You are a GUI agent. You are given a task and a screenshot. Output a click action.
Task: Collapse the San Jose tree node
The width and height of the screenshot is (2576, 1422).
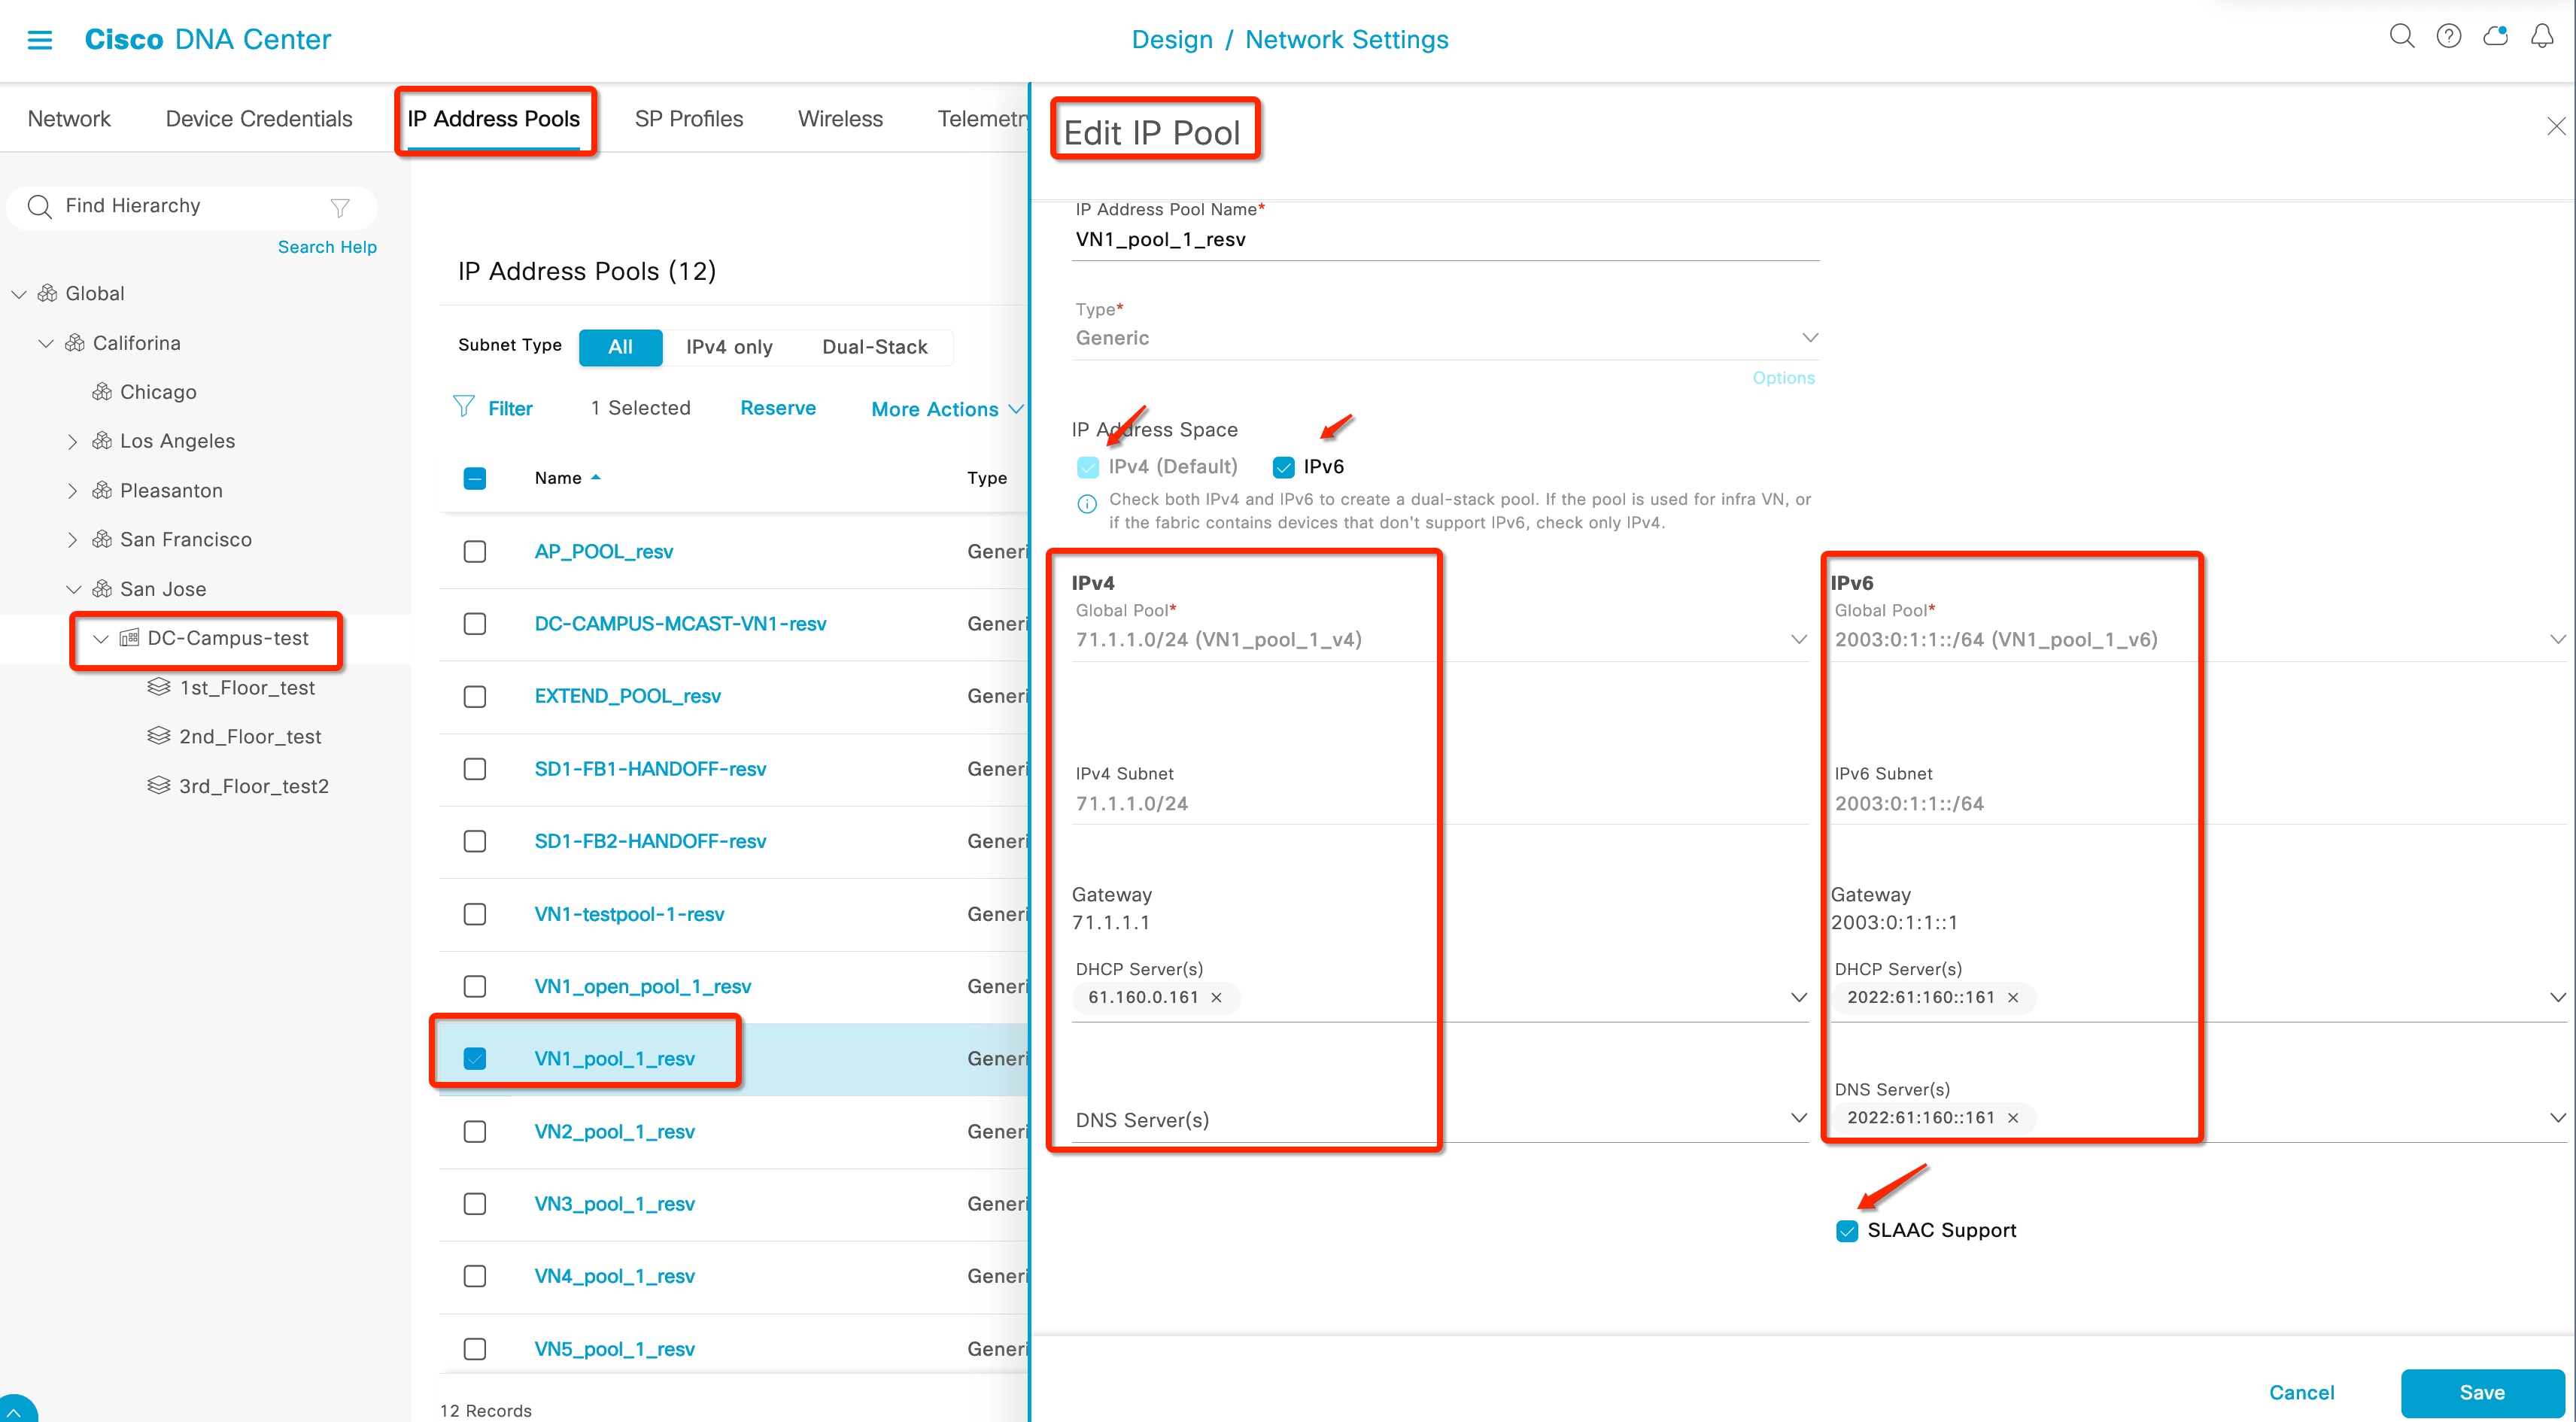coord(73,588)
